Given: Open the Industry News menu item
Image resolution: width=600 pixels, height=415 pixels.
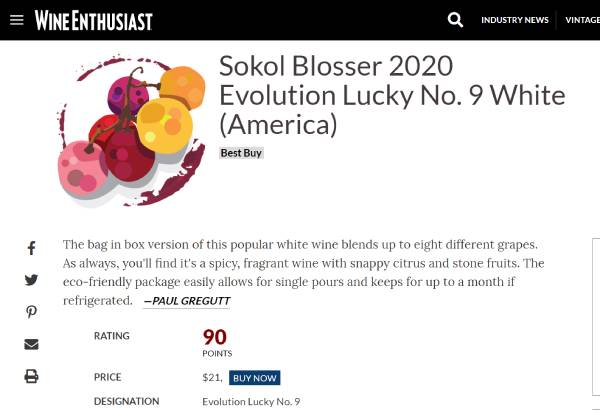Looking at the screenshot, I should point(515,20).
